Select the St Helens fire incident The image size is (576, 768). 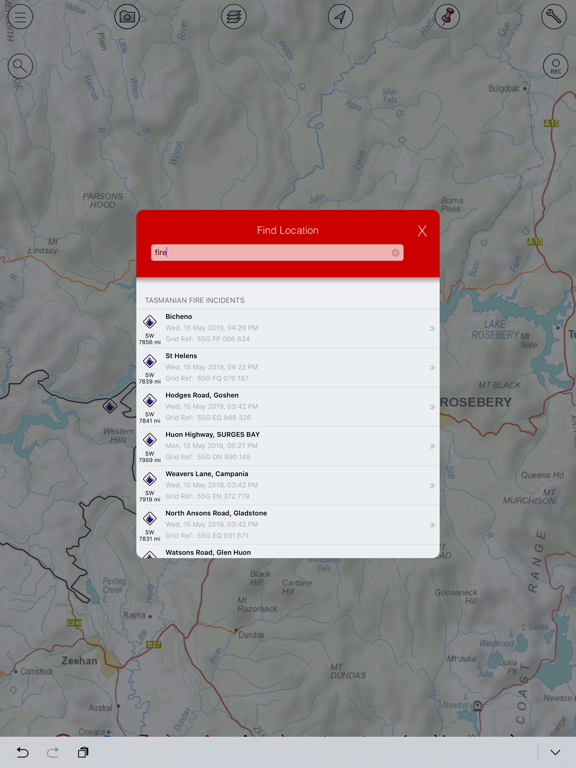click(x=288, y=367)
